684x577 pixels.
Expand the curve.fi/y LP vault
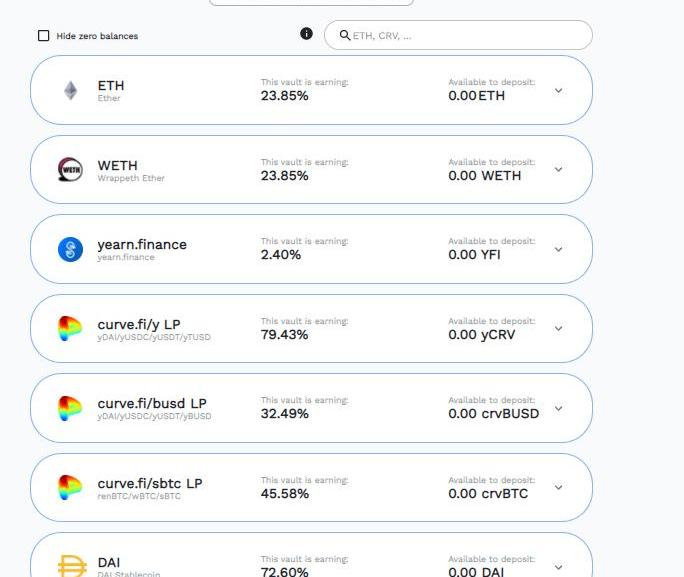[x=558, y=329]
